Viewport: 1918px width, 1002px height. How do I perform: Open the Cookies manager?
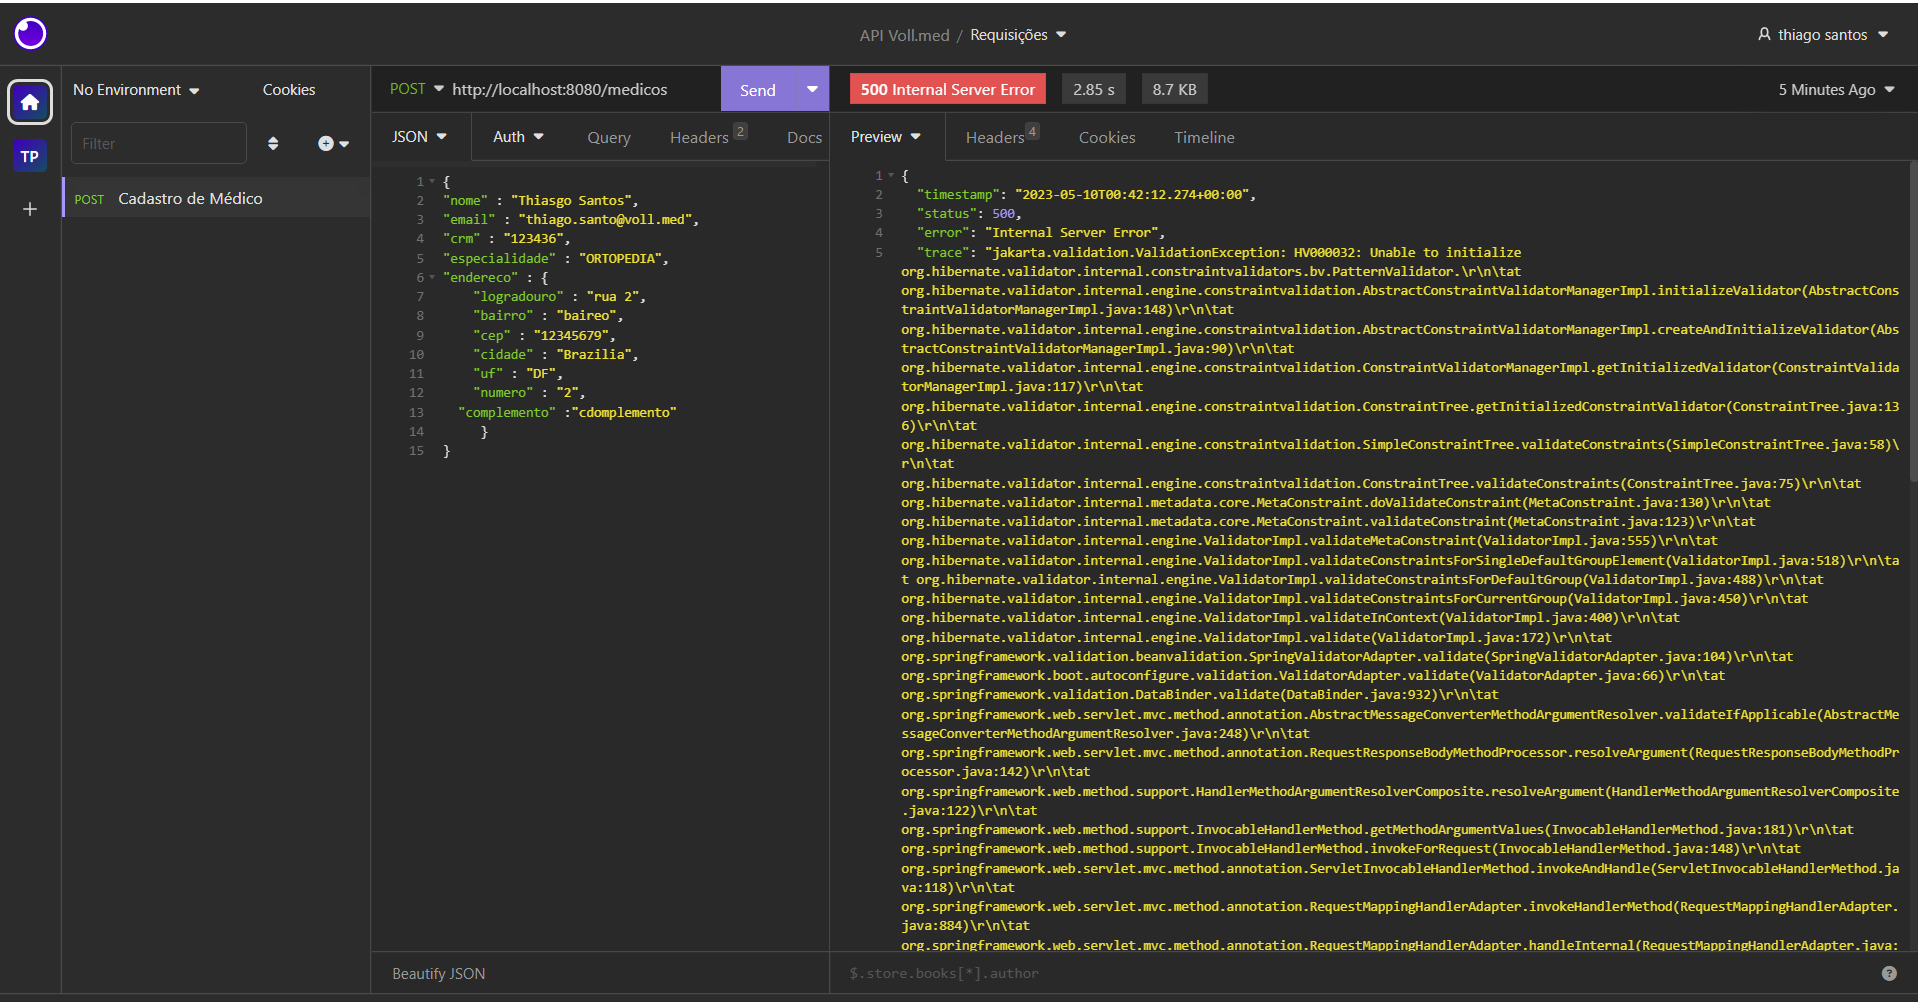[289, 90]
